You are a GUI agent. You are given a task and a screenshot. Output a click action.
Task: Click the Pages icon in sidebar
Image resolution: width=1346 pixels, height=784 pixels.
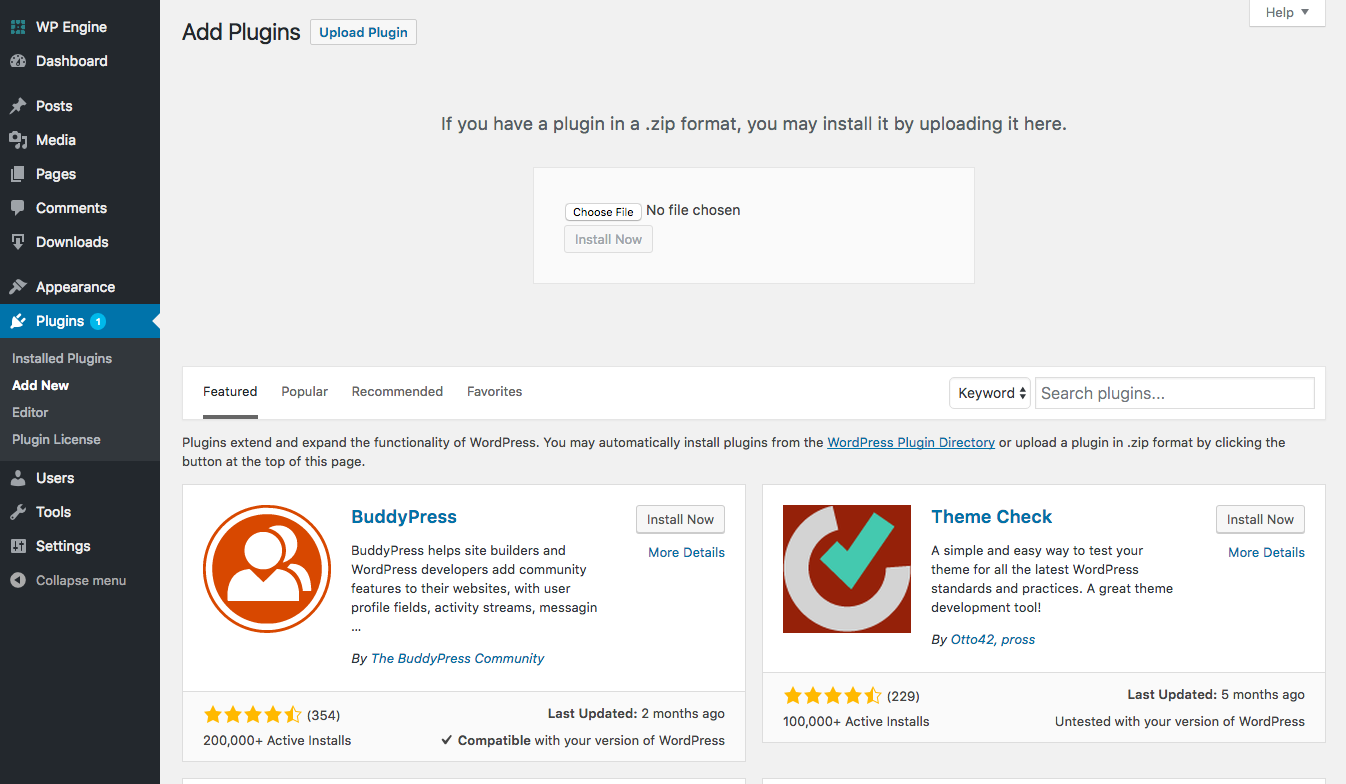point(18,174)
